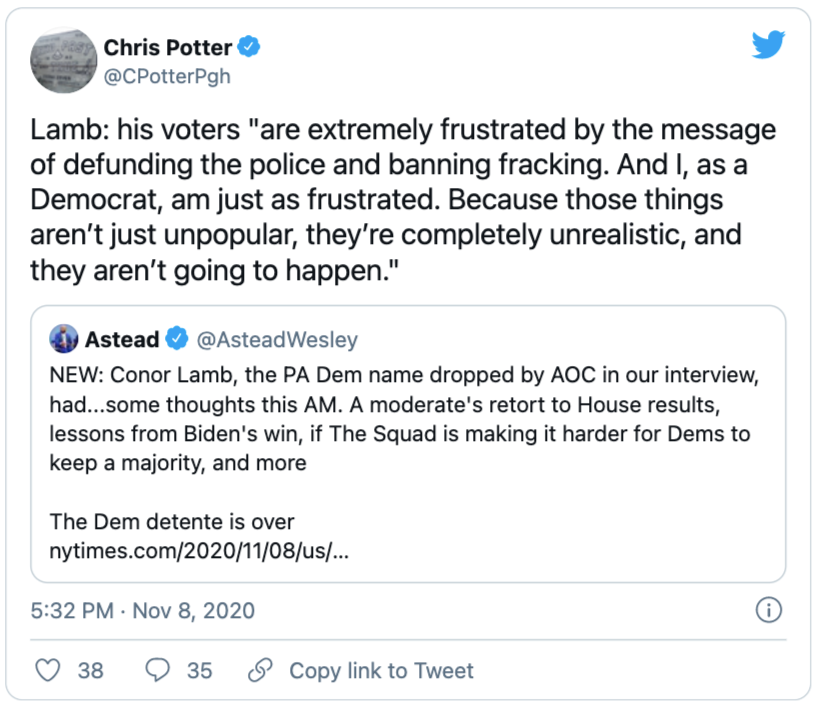Open Chris Potter's profile picture
The image size is (820, 710).
coord(62,60)
